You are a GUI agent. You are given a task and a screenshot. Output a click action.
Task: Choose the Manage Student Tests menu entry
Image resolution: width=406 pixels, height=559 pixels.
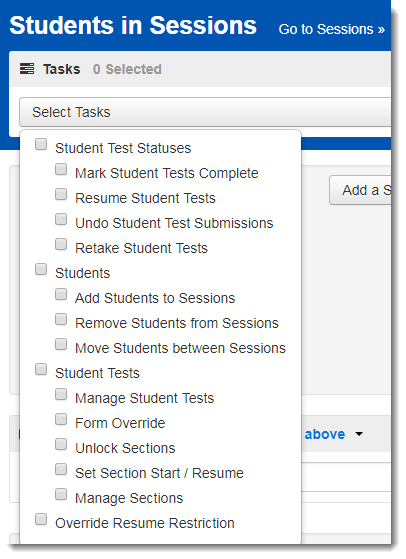[x=144, y=398]
